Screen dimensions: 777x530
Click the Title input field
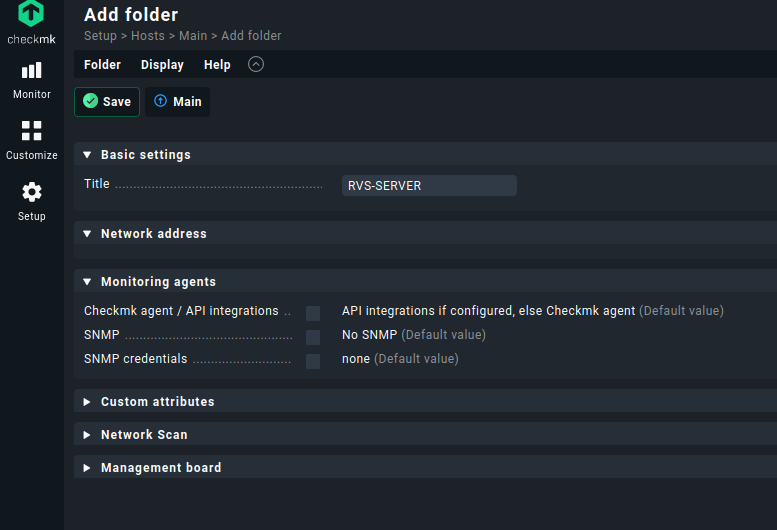(428, 186)
